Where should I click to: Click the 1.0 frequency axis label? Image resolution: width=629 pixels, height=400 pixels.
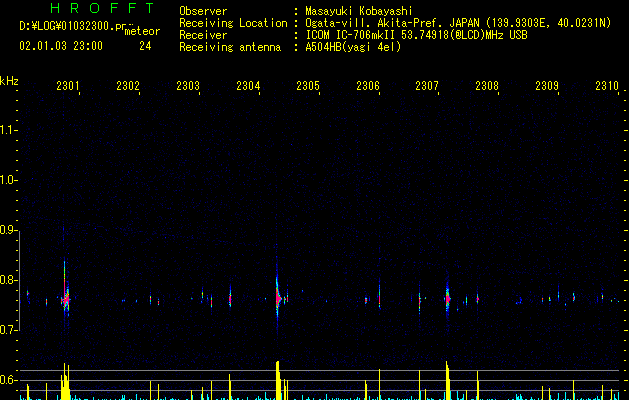pyautogui.click(x=9, y=180)
